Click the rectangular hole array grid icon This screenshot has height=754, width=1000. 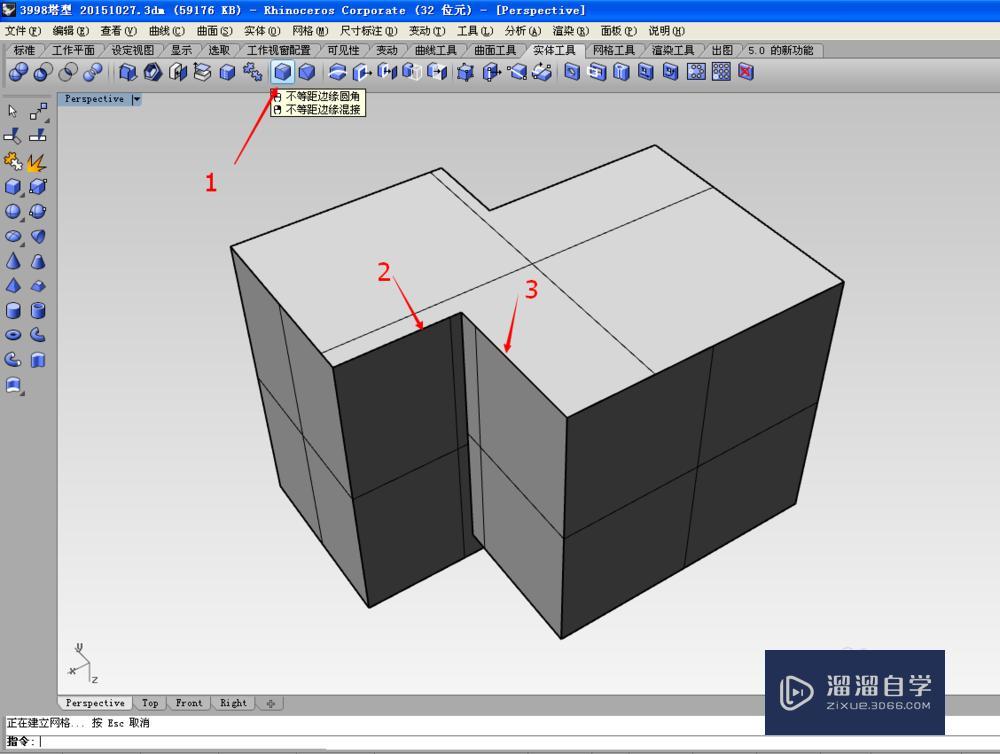point(721,72)
